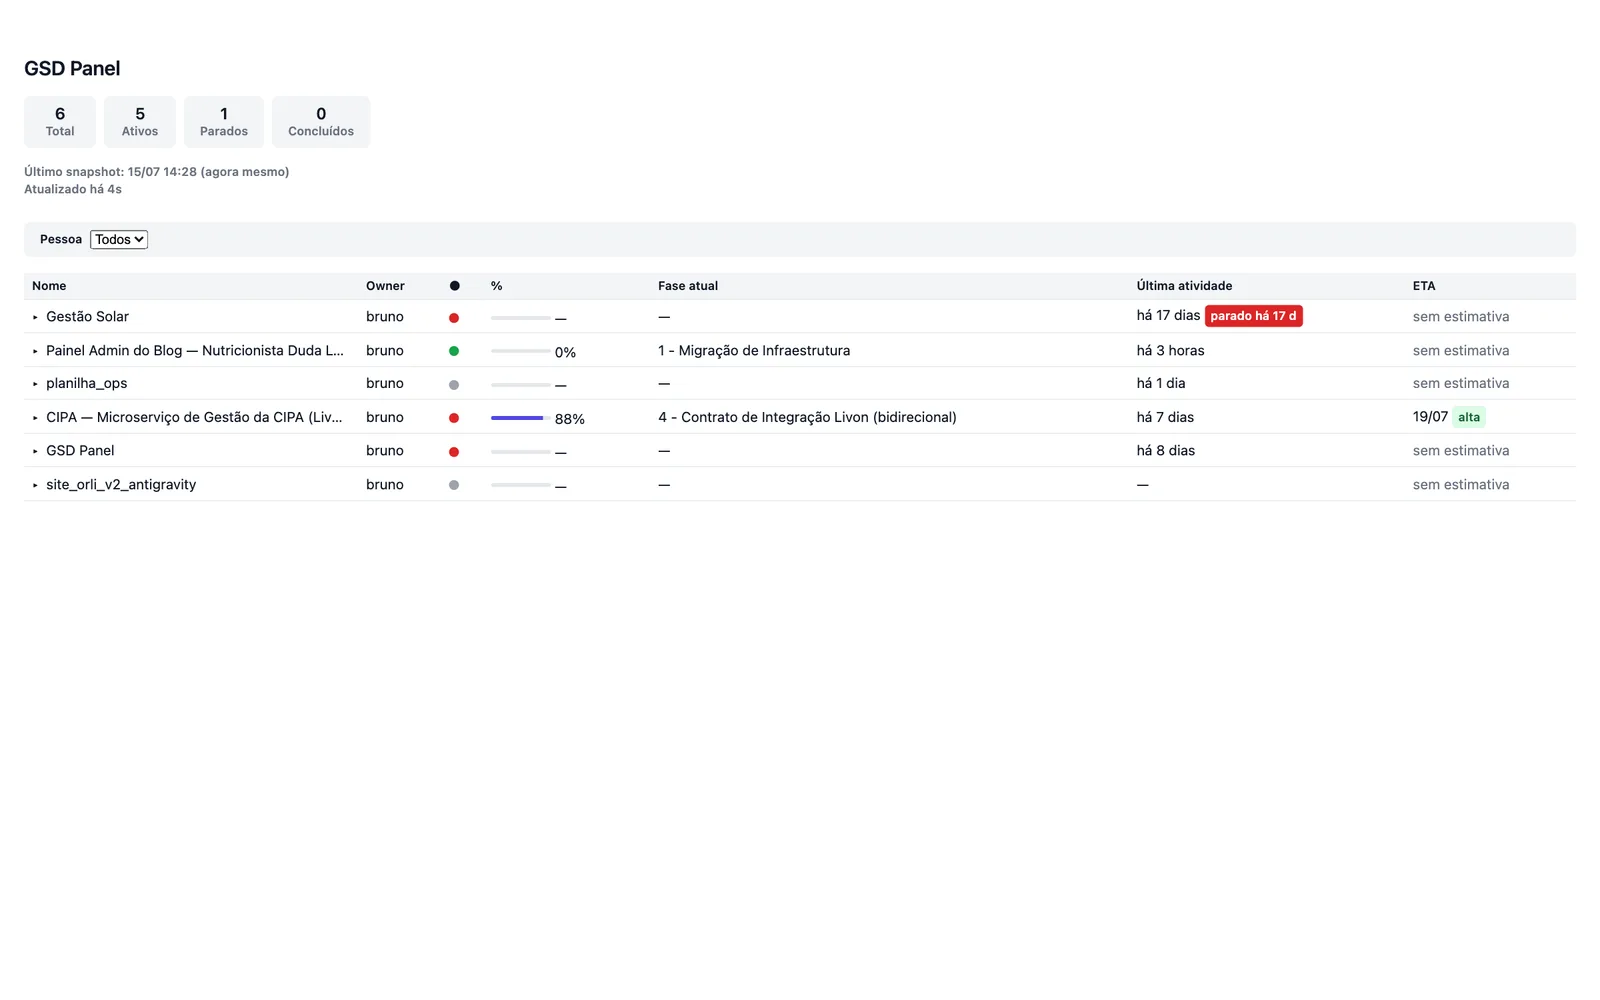Expand the CIPA Microserviço row triangle

pyautogui.click(x=35, y=418)
